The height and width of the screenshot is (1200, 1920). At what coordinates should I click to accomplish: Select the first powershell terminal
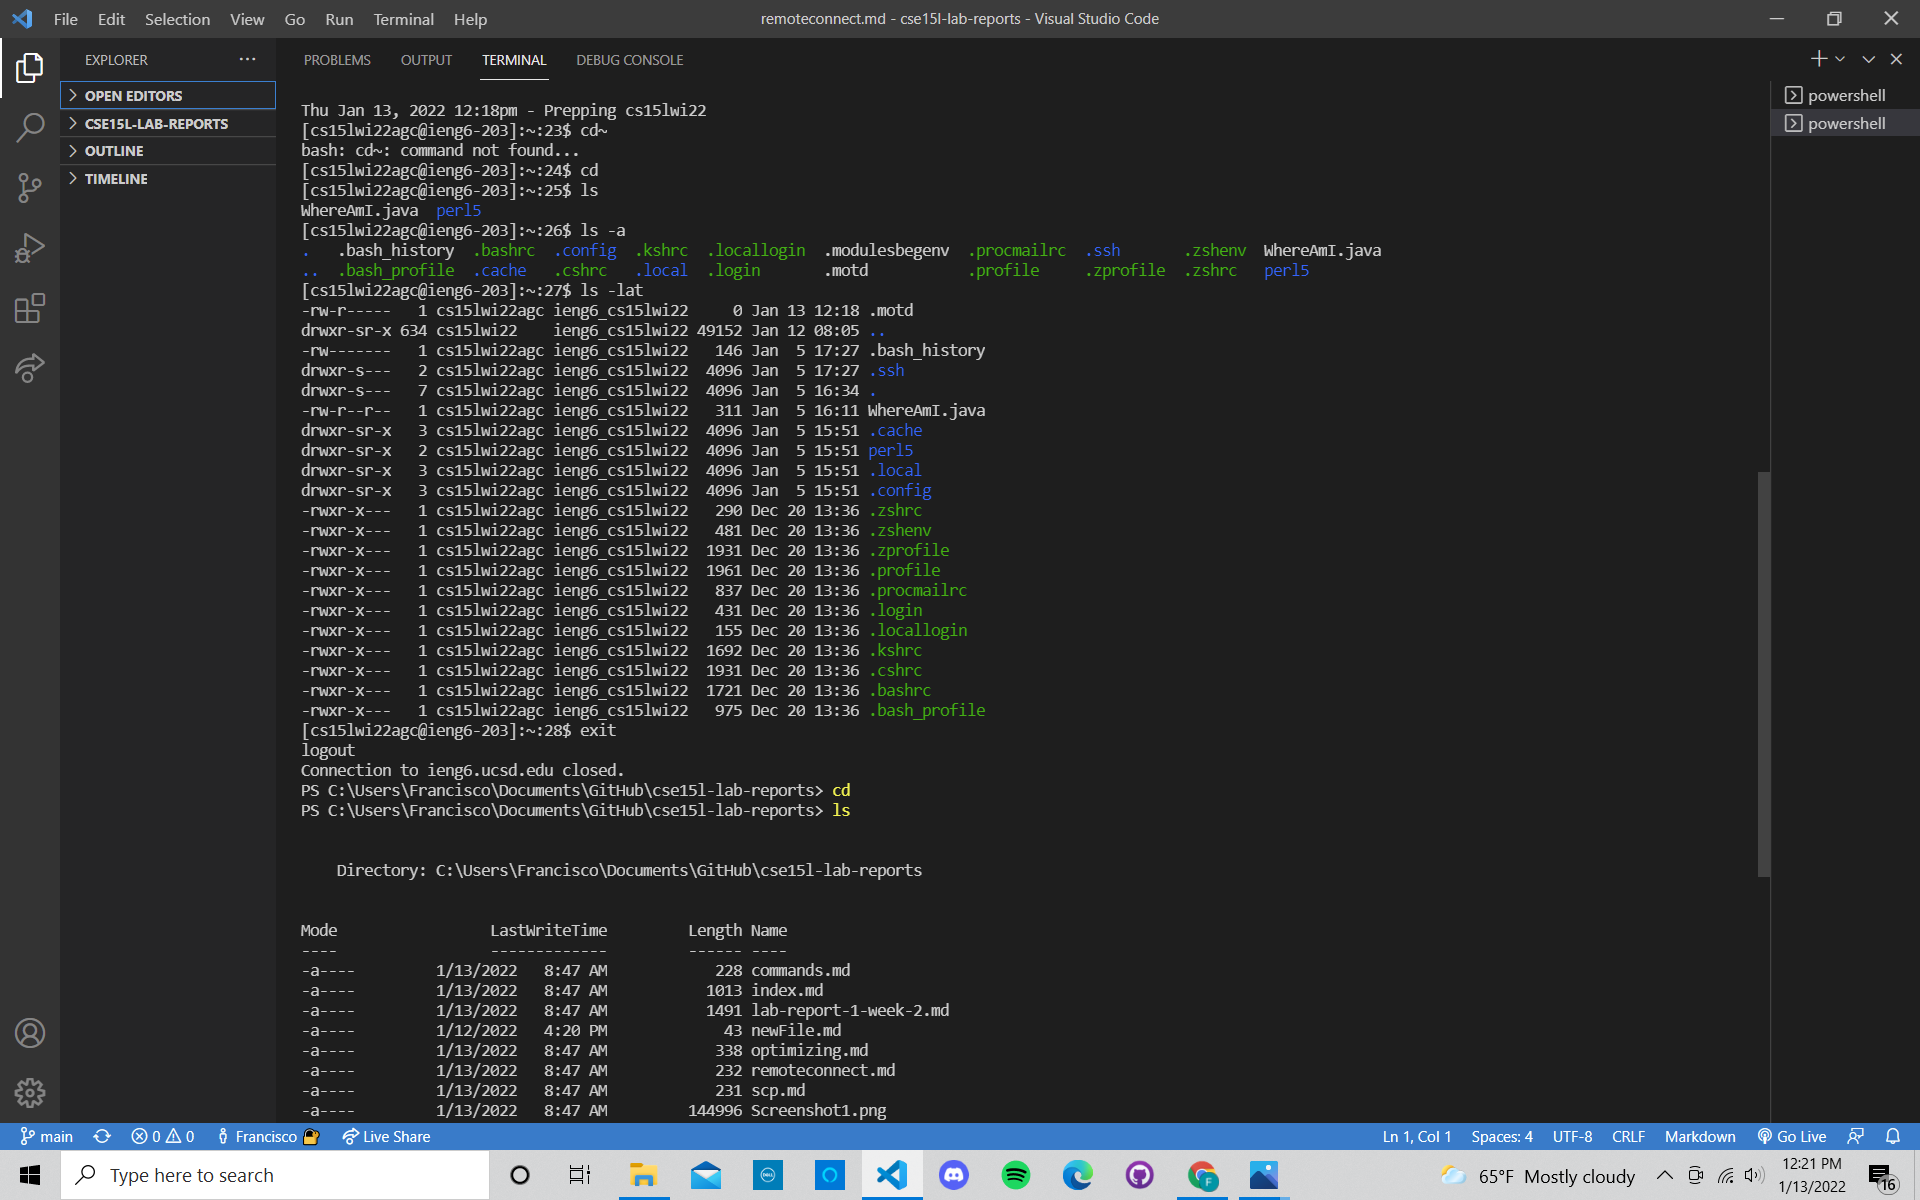coord(1845,95)
